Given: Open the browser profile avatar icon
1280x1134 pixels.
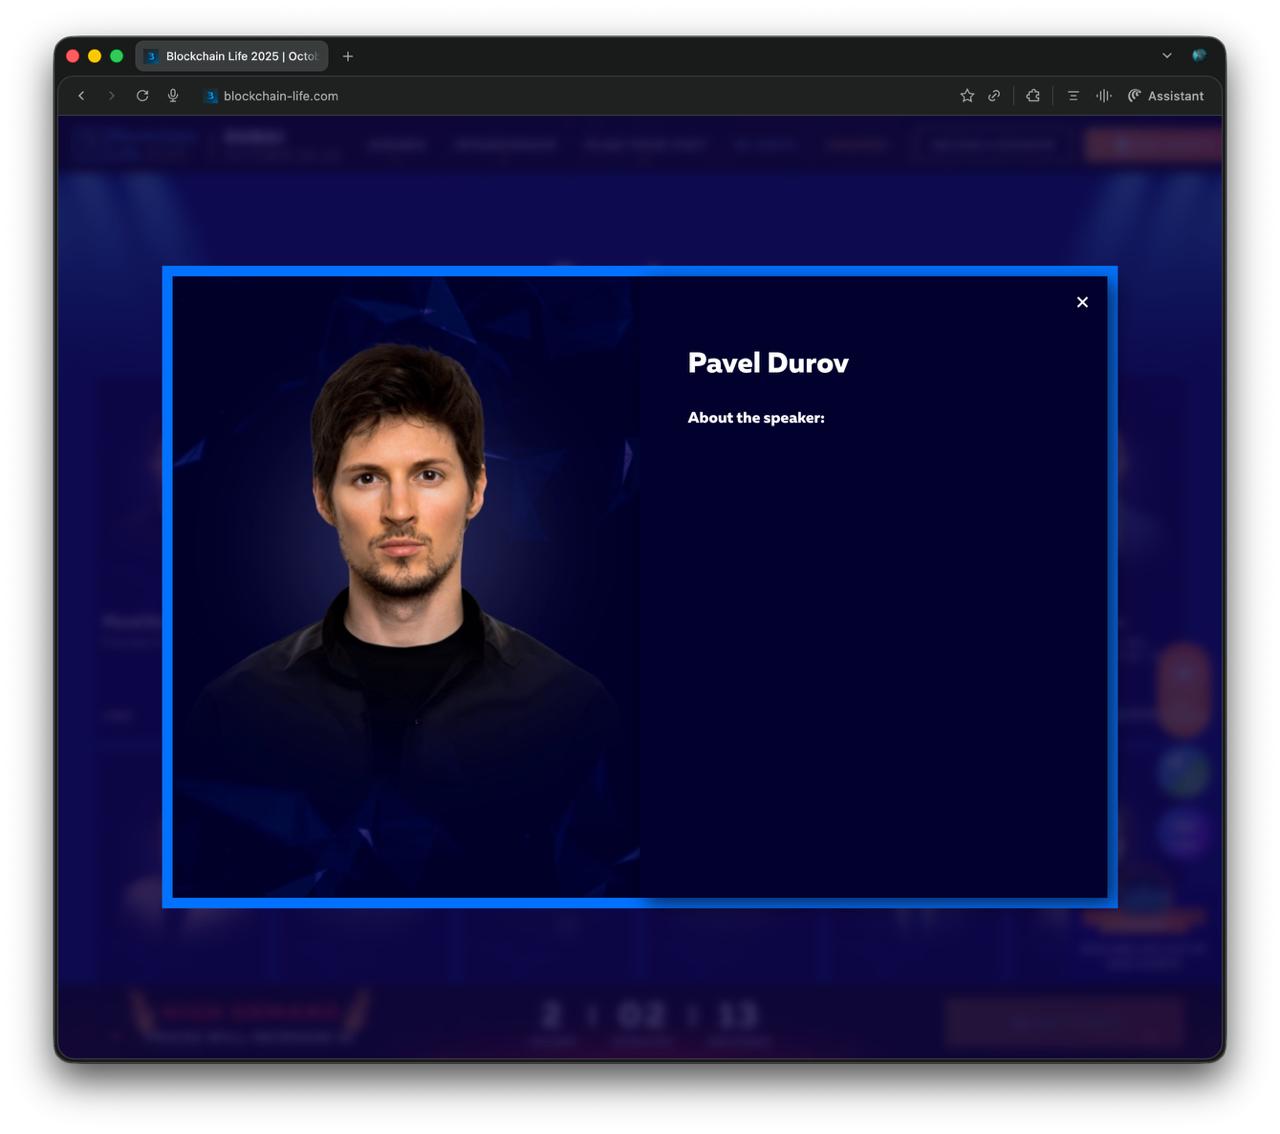Looking at the screenshot, I should (1199, 56).
